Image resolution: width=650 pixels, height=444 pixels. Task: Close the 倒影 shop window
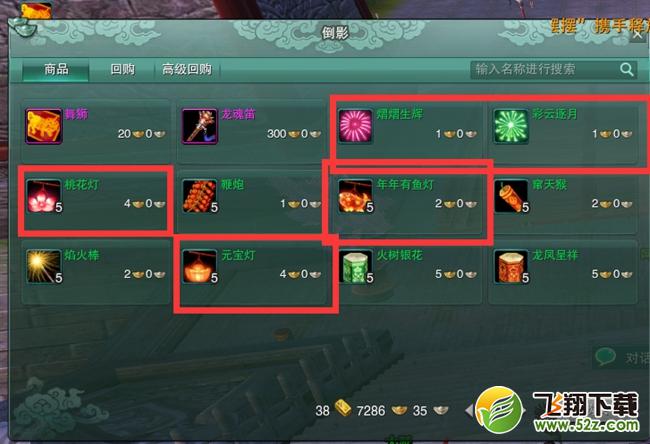click(x=638, y=35)
